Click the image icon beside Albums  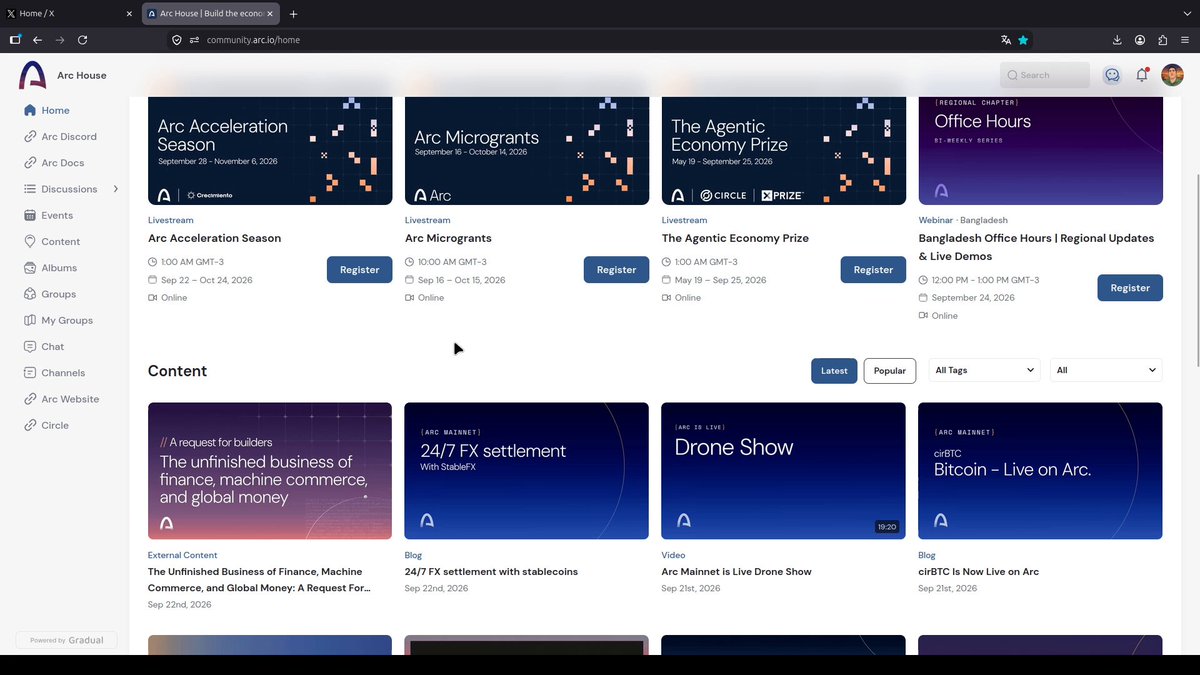click(x=31, y=268)
